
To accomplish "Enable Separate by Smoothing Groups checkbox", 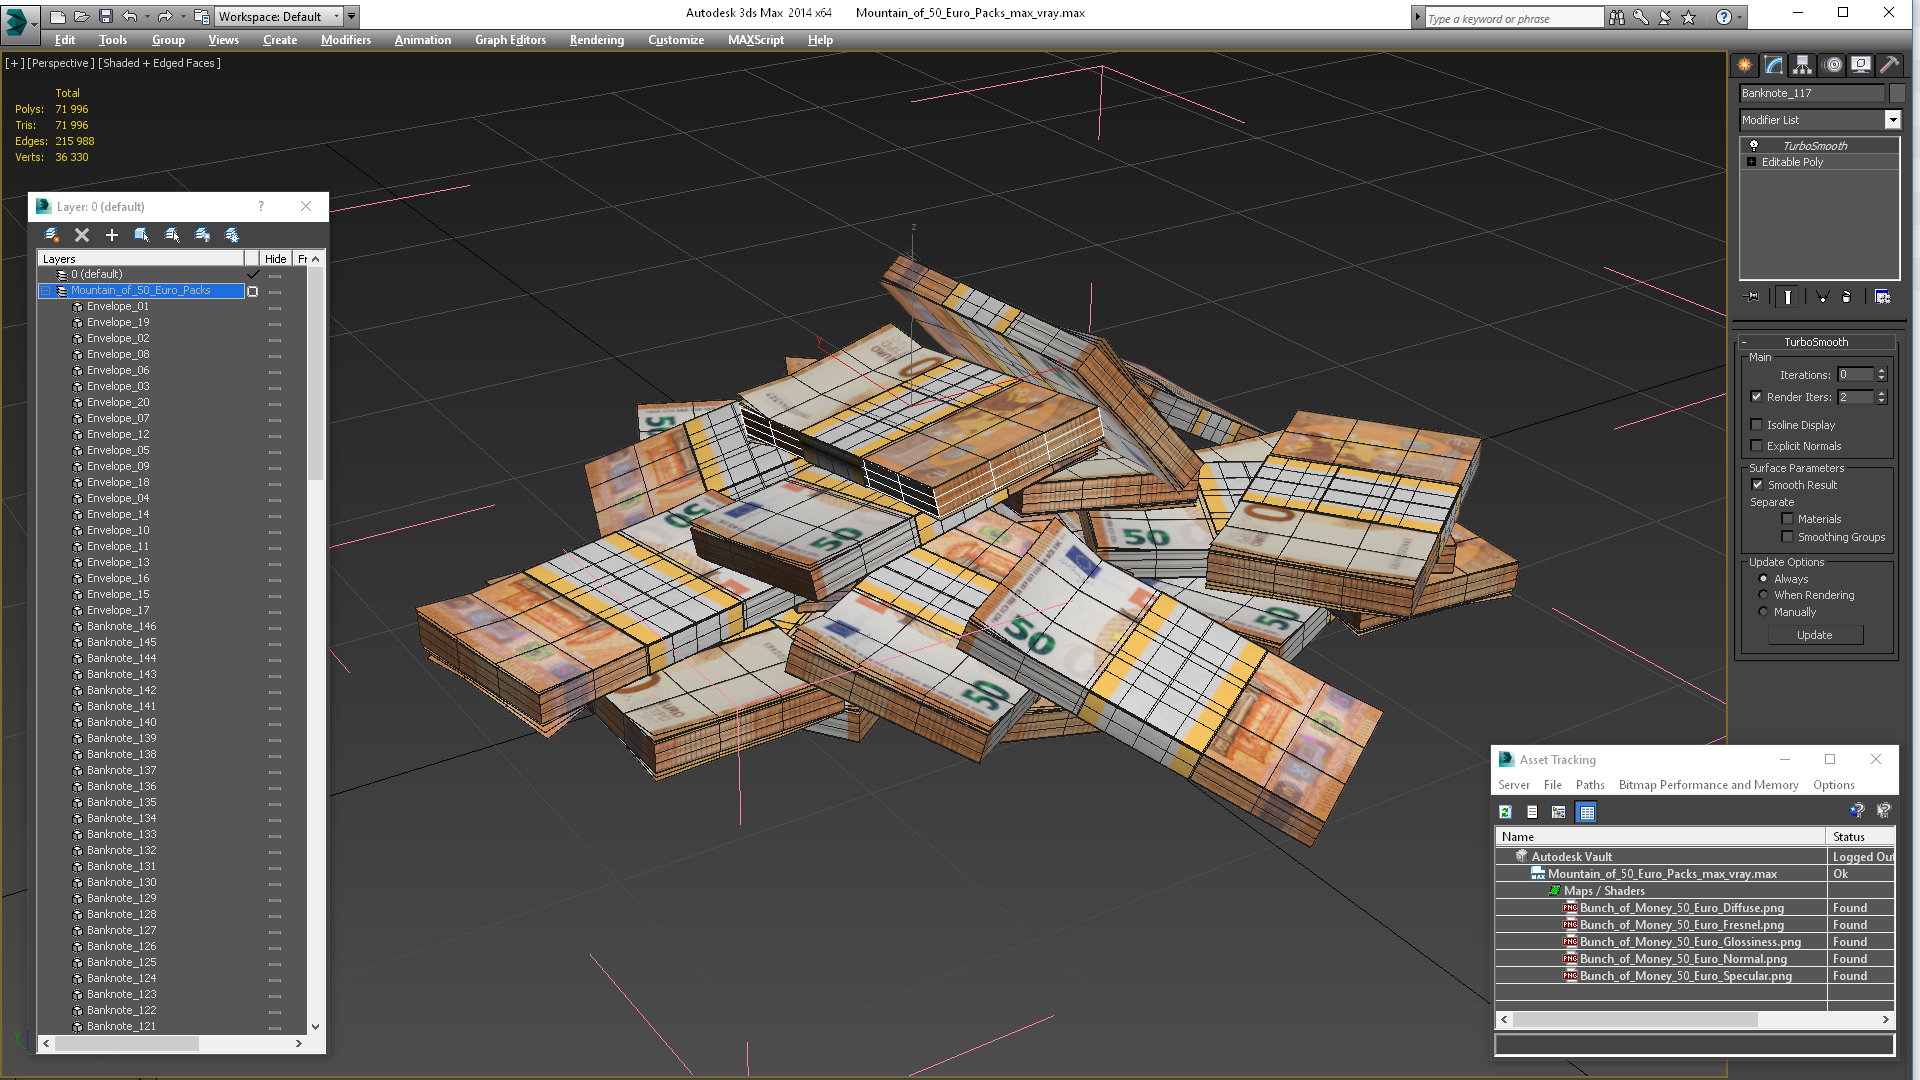I will point(1788,537).
